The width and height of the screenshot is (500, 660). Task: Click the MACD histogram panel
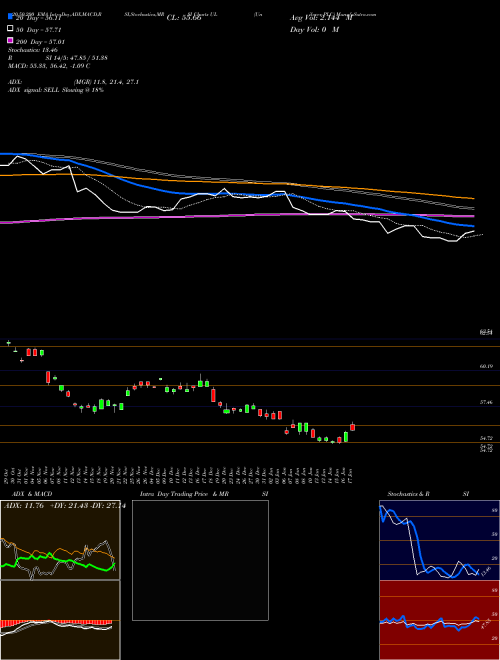(x=60, y=620)
